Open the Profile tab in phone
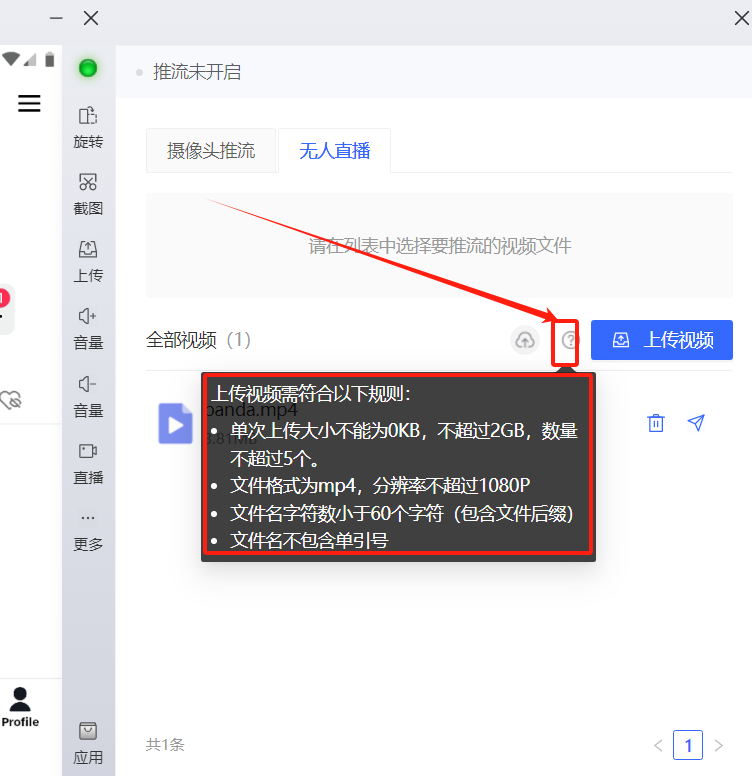752x776 pixels. [20, 707]
